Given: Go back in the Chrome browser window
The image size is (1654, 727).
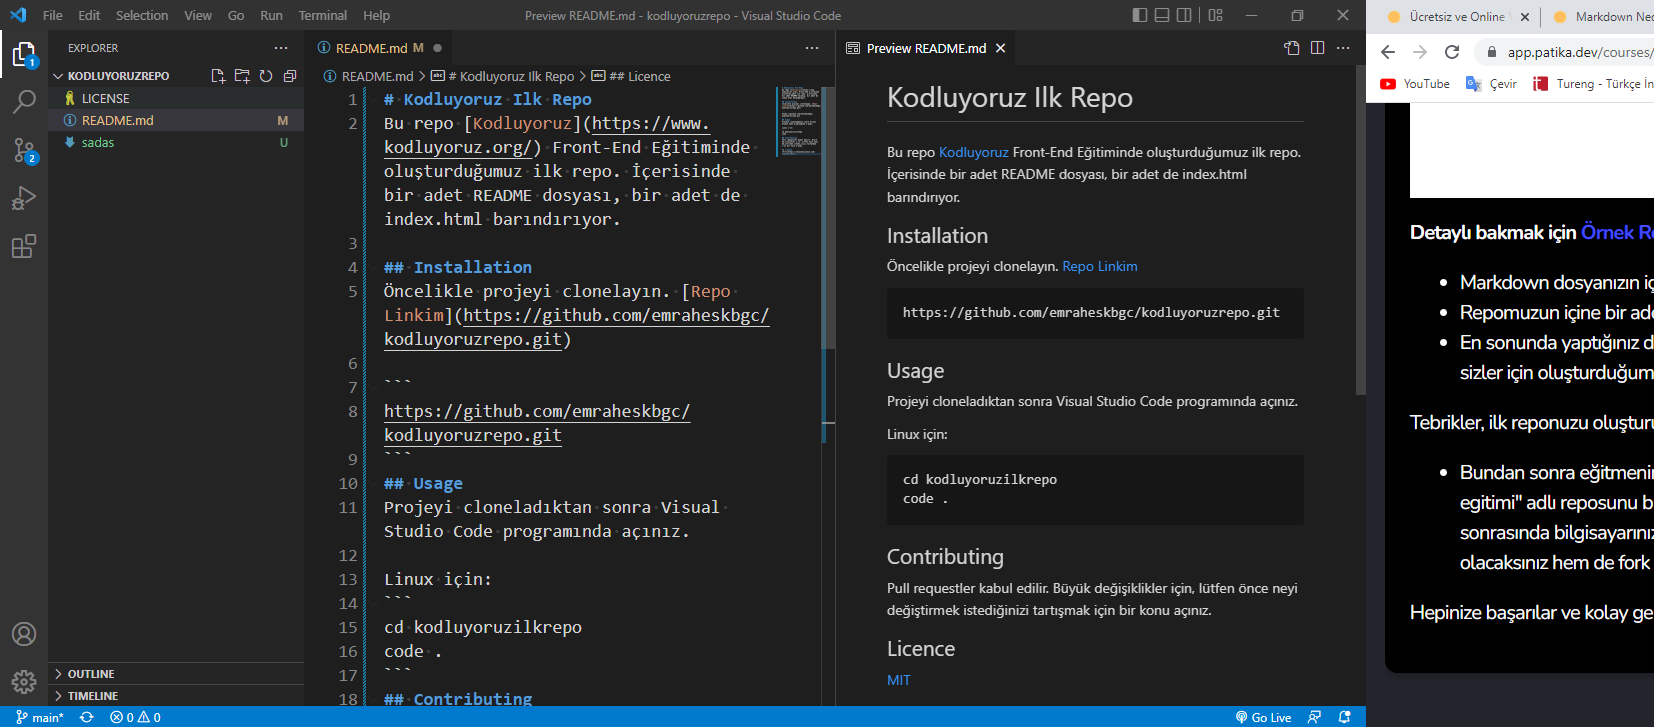Looking at the screenshot, I should coord(1388,52).
